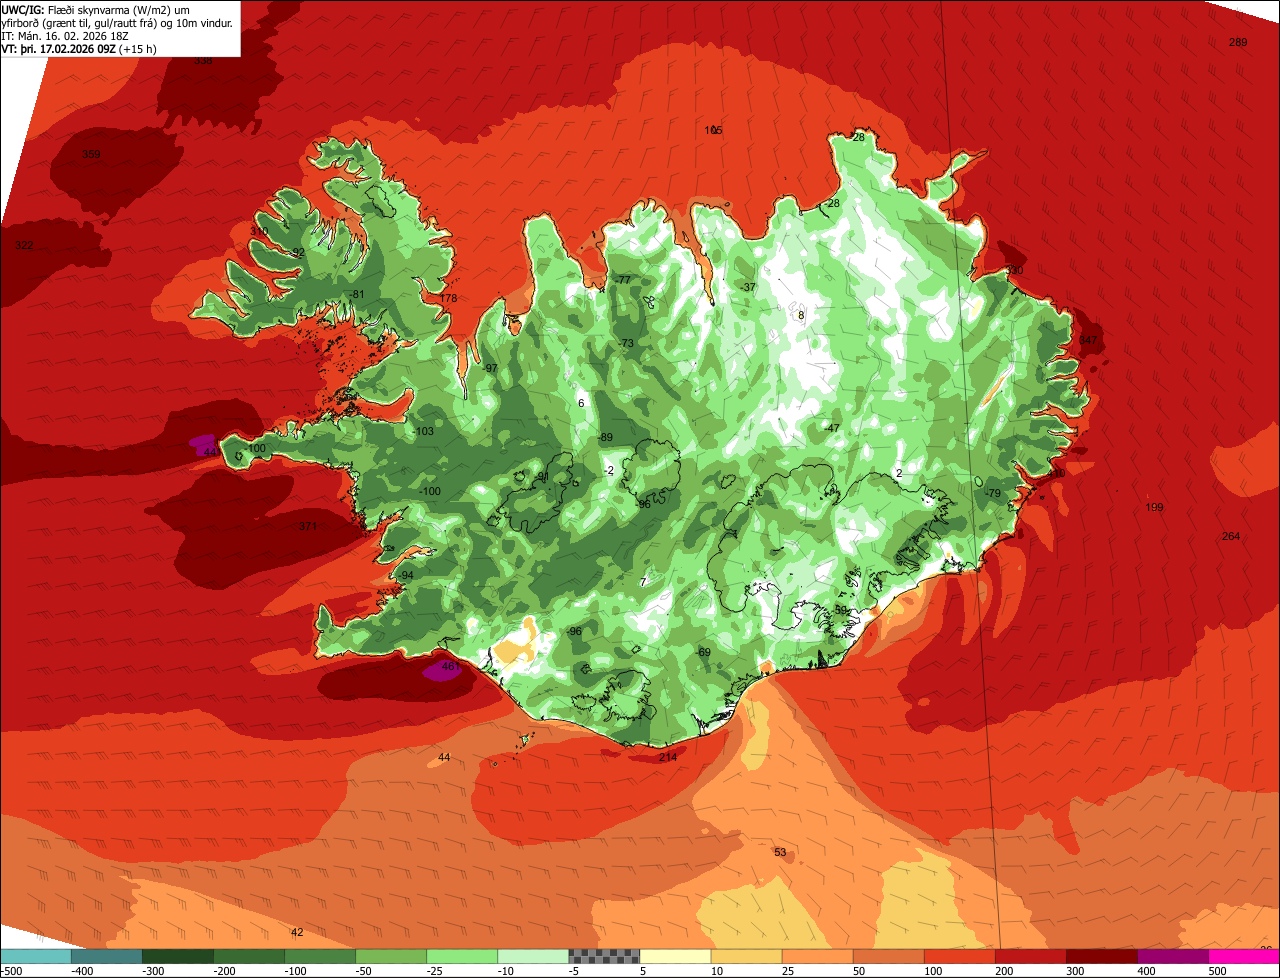Click the legend swatch between -300 and -200
The image size is (1280, 978).
click(x=177, y=956)
